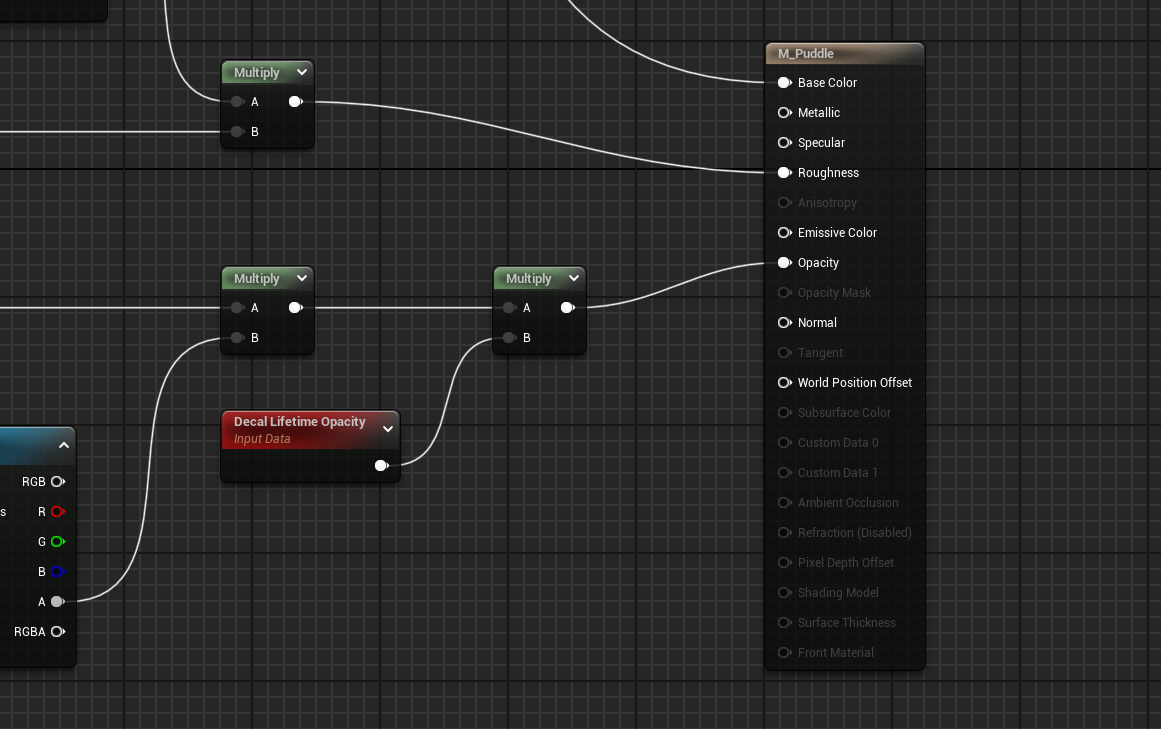The width and height of the screenshot is (1161, 729).
Task: Click output pin of top Multiply node
Action: coord(295,101)
